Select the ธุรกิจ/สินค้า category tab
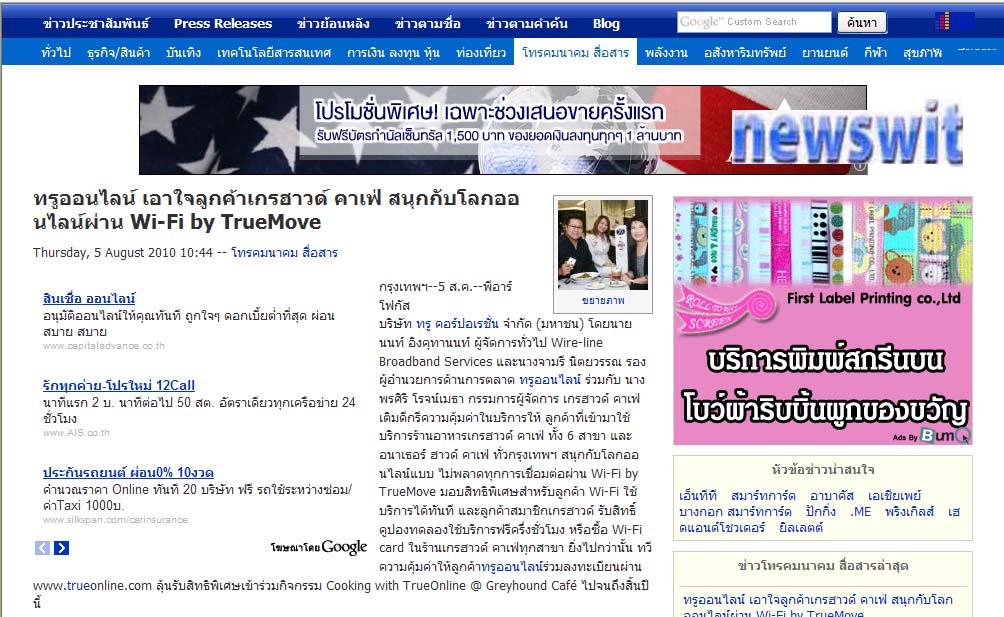 118,52
